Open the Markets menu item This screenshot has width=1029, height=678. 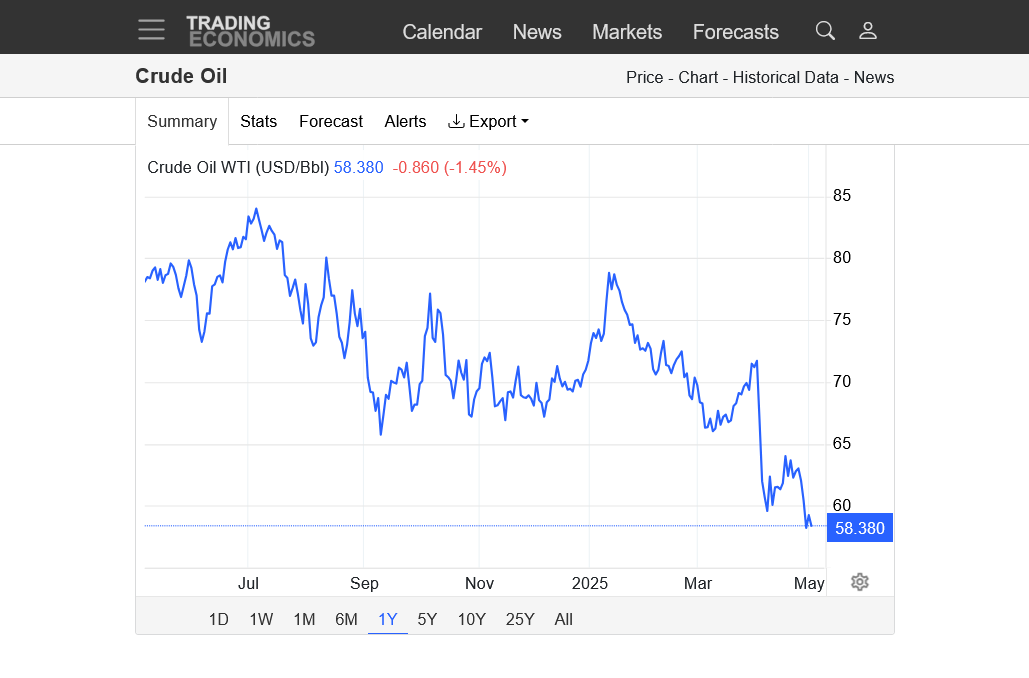pos(627,32)
